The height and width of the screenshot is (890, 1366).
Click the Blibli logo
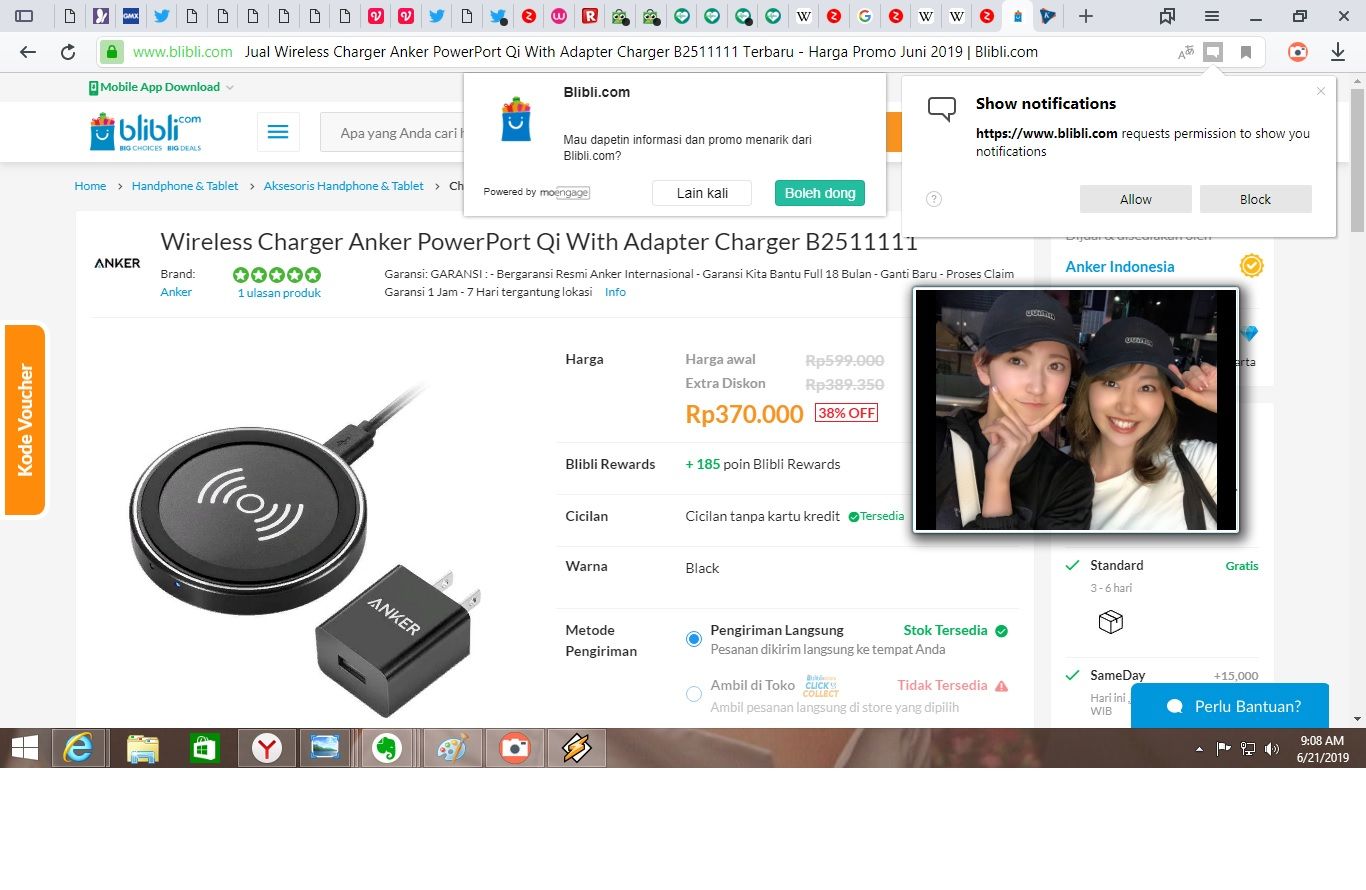(x=146, y=132)
